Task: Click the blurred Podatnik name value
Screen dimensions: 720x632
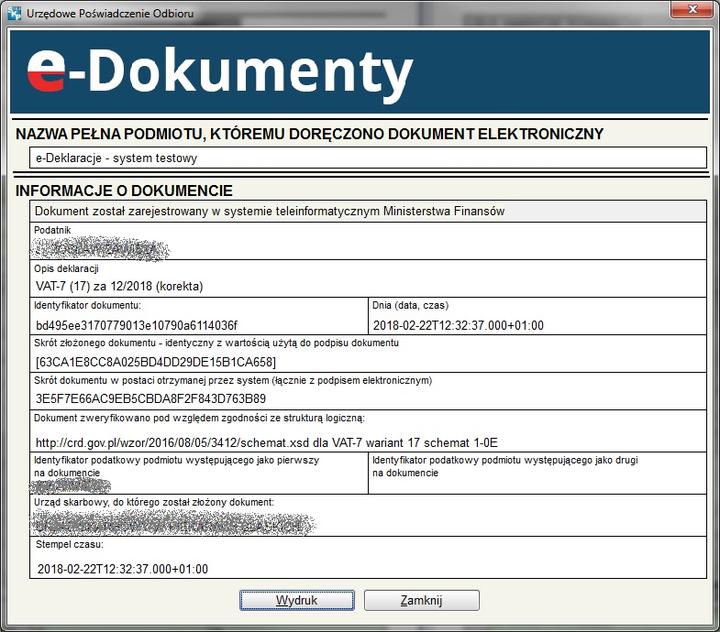Action: [x=101, y=248]
